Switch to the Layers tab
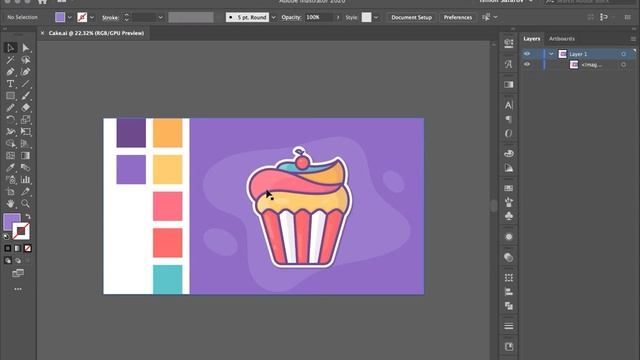The image size is (640, 360). [x=531, y=39]
